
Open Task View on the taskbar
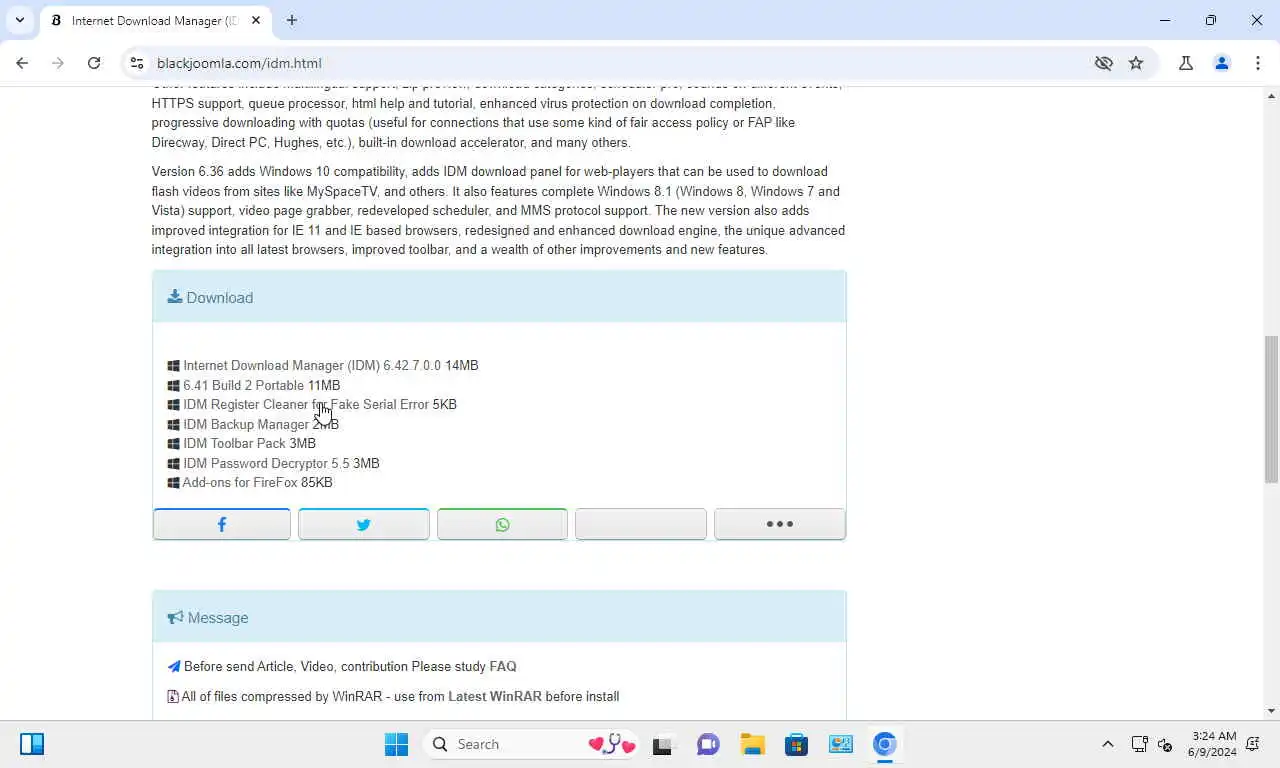pos(662,744)
